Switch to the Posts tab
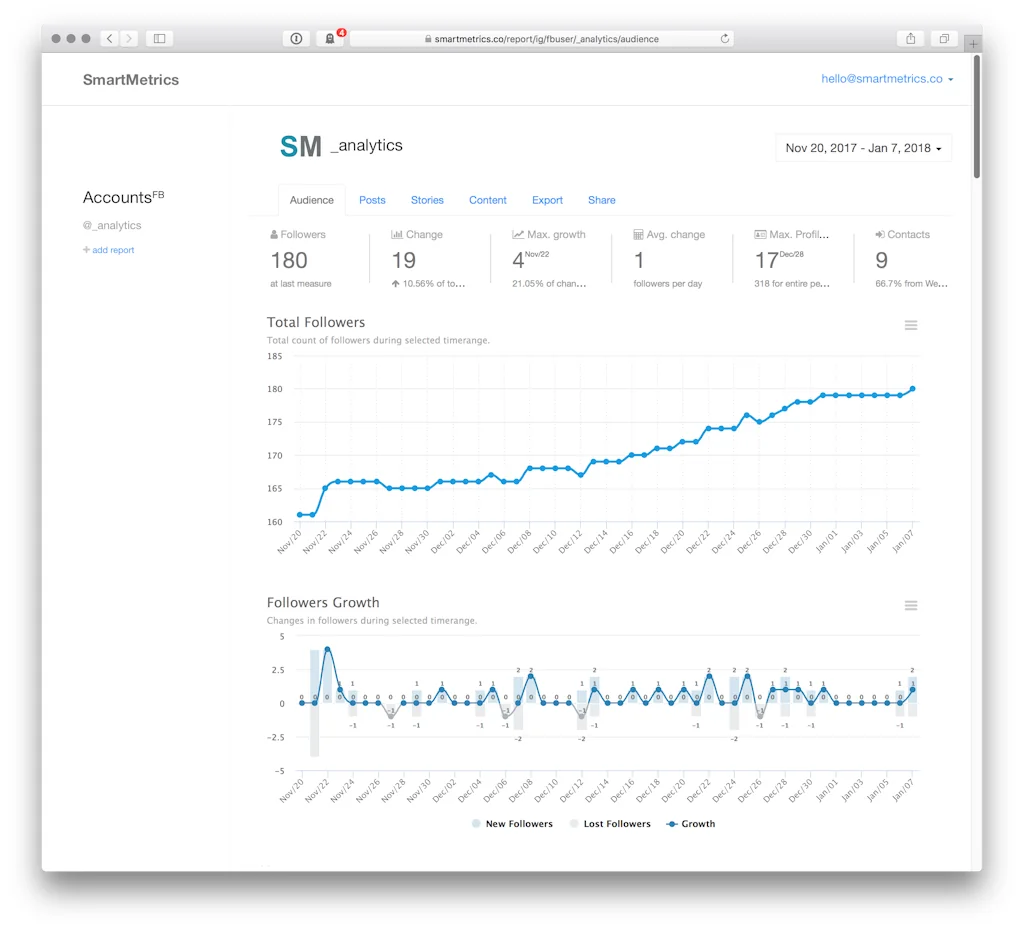This screenshot has width=1024, height=931. [x=372, y=200]
